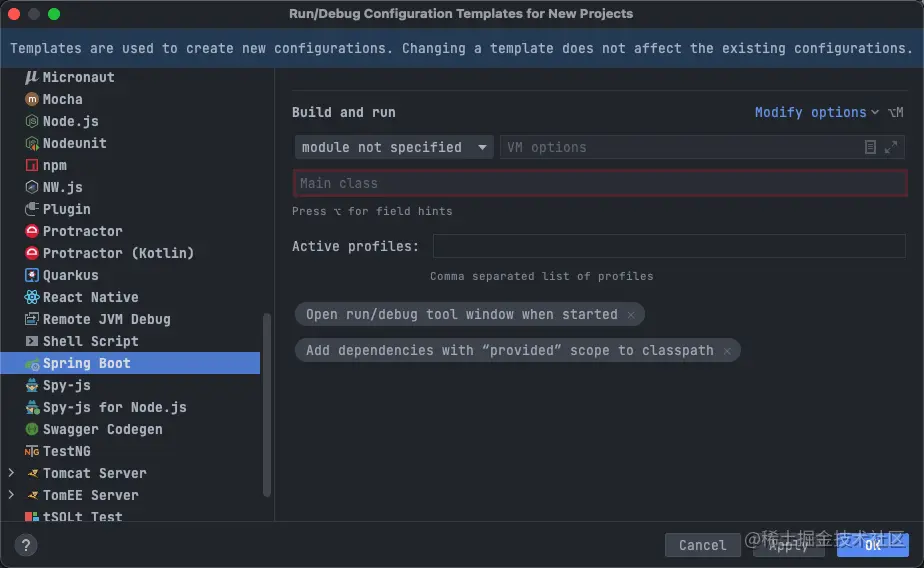Click the Active profiles text field
This screenshot has height=568, width=924.
point(669,246)
